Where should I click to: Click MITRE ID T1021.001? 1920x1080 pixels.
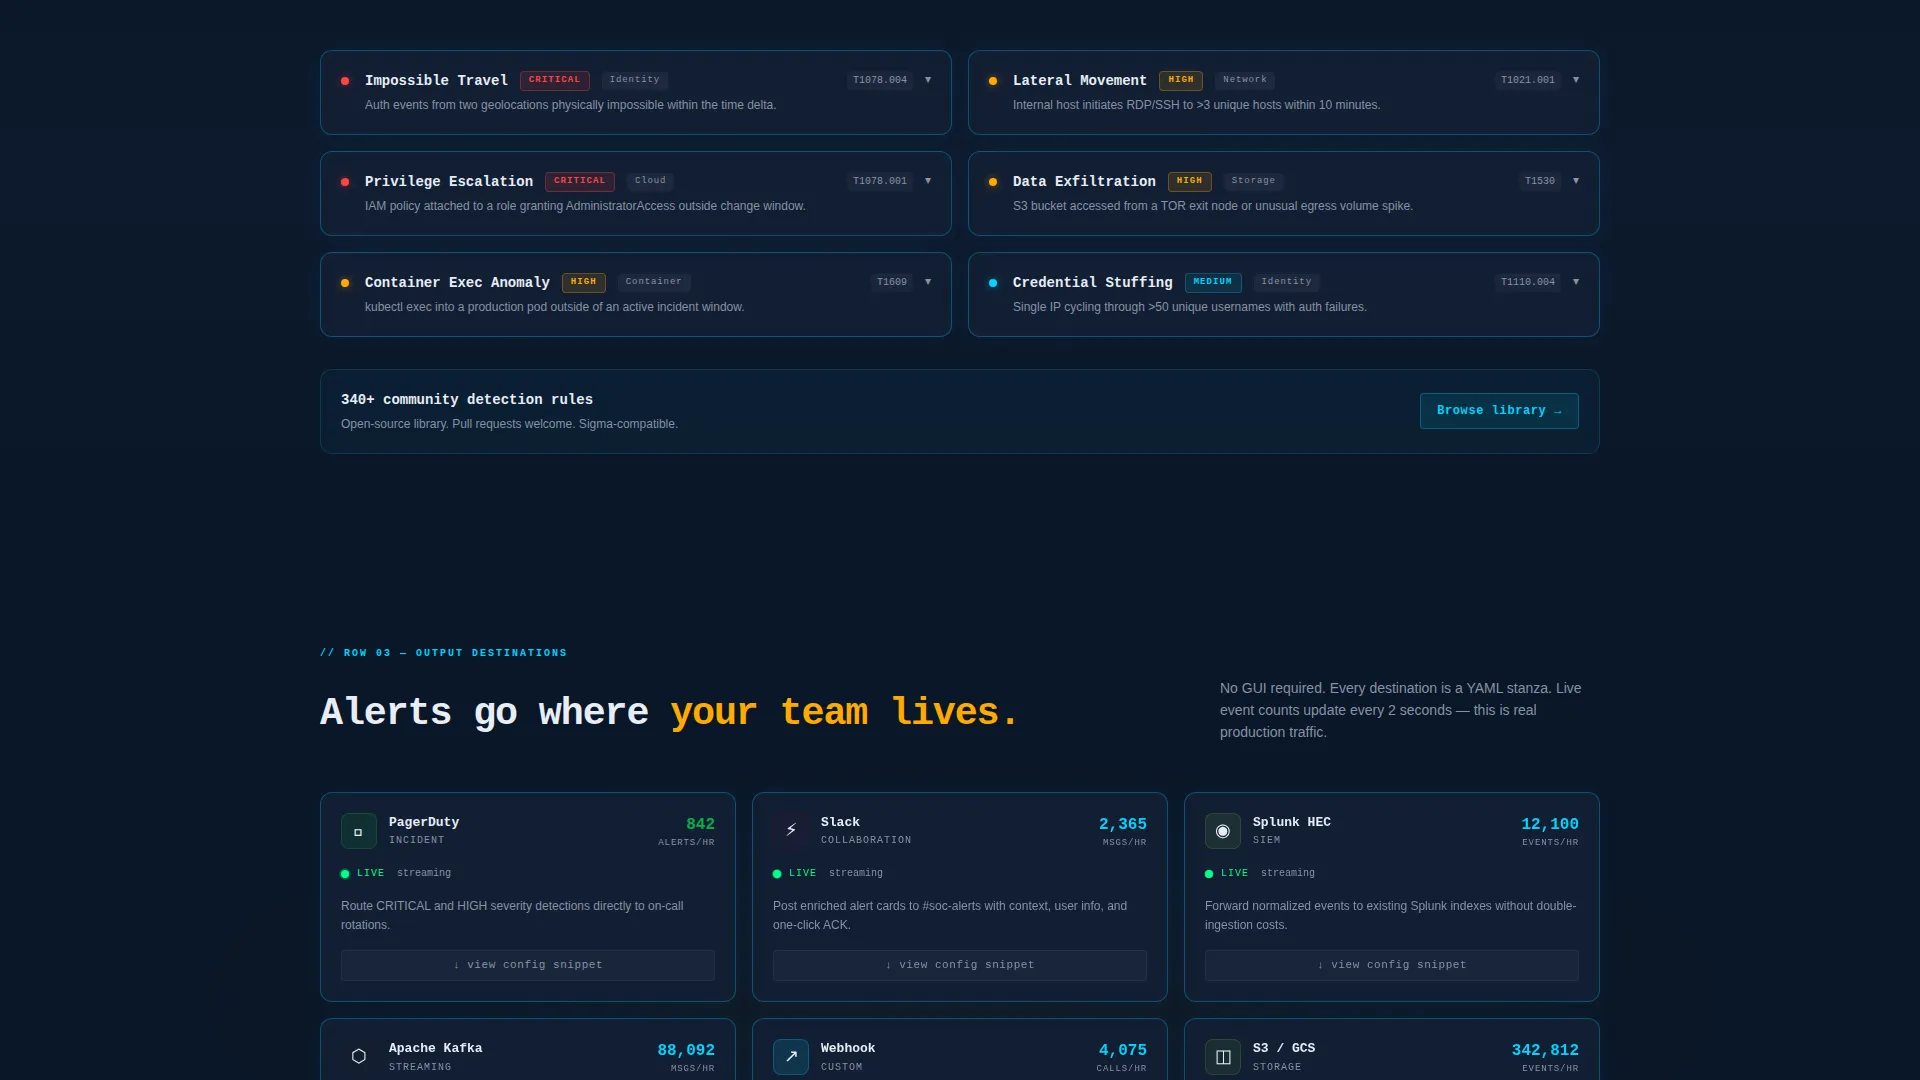1528,80
